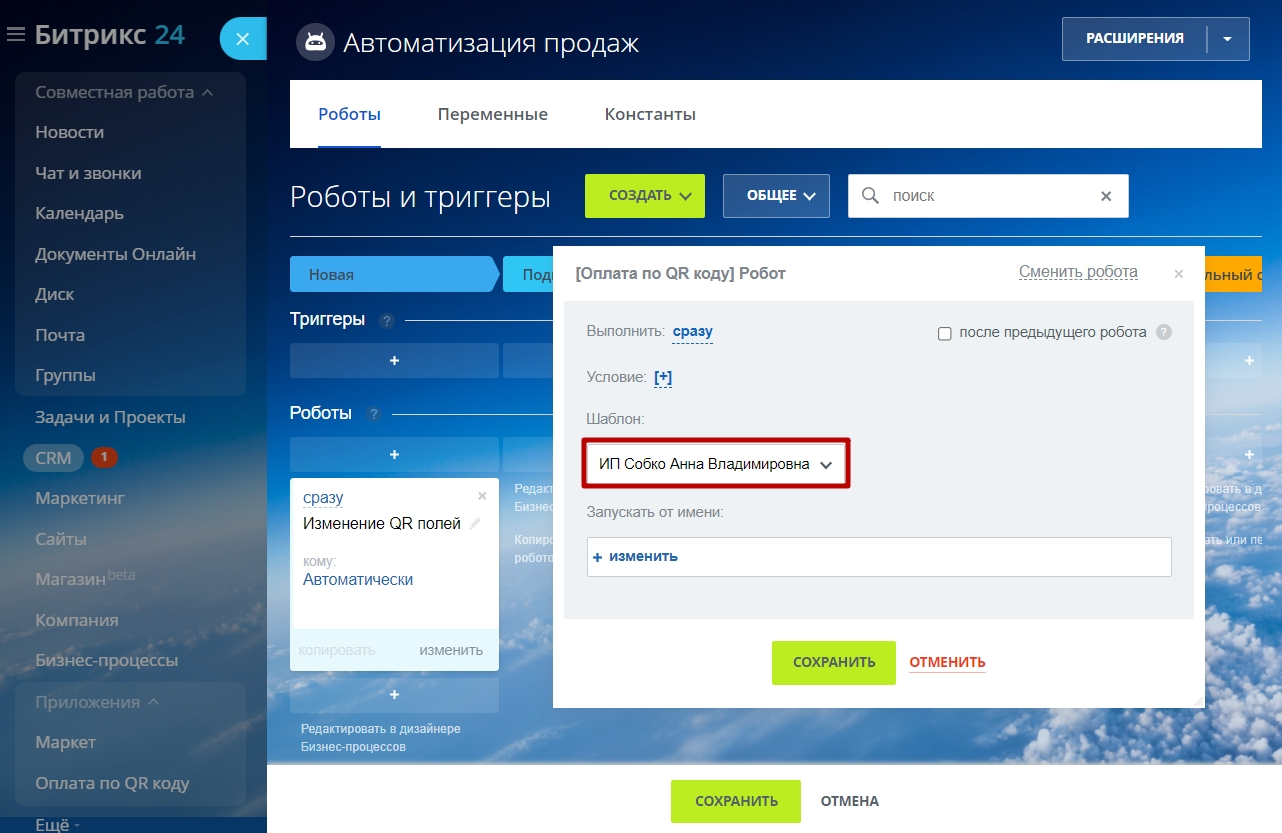
Task: Click the red CRM notification badge
Action: click(x=105, y=458)
